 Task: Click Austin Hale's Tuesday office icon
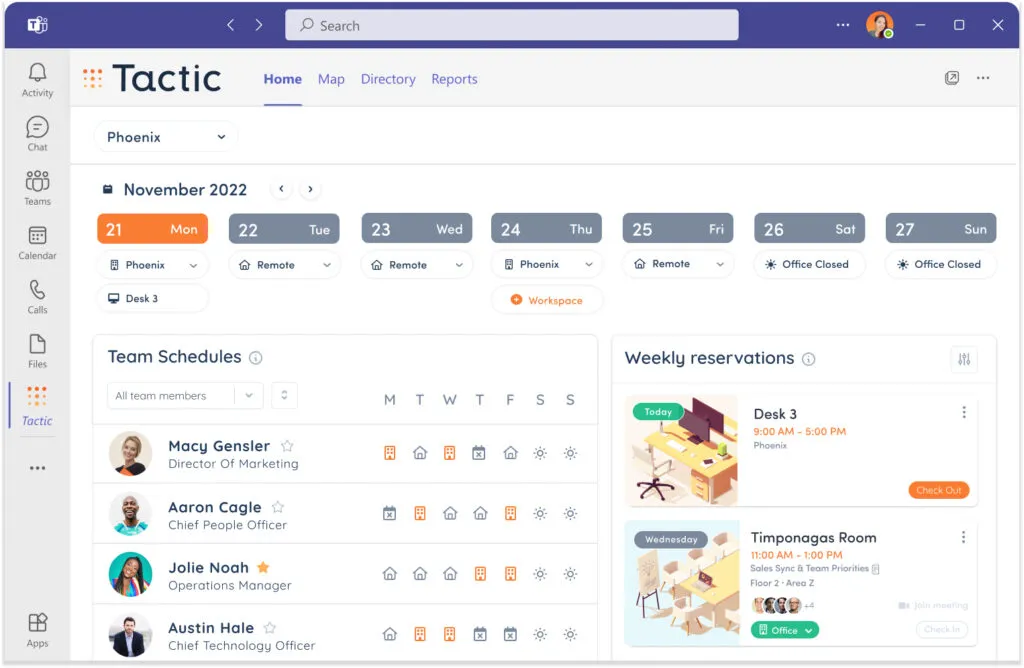tap(420, 633)
